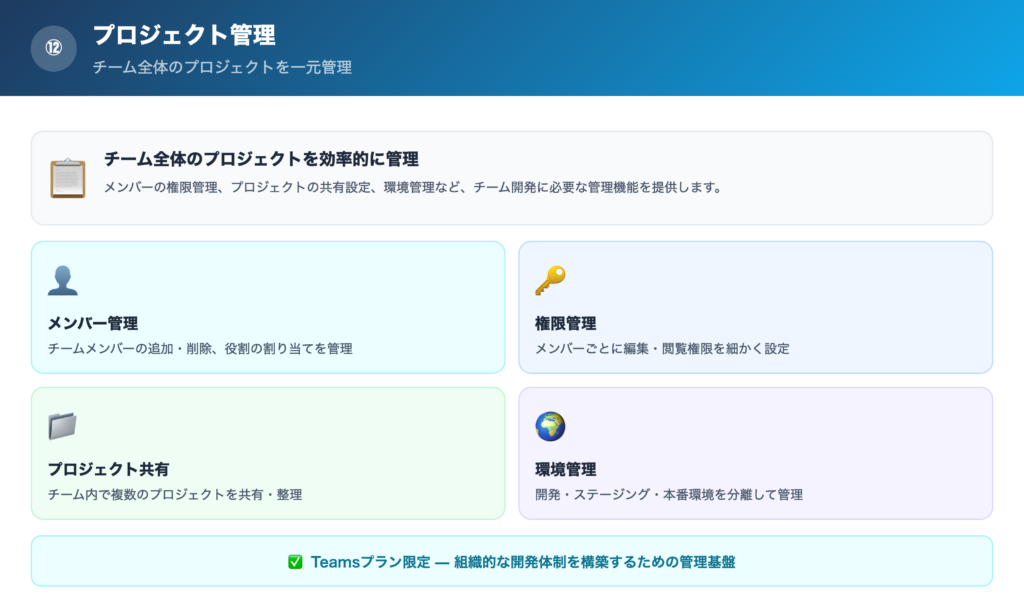This screenshot has height=607, width=1024.
Task: Click the clipboard icon above the description
Action: click(70, 176)
